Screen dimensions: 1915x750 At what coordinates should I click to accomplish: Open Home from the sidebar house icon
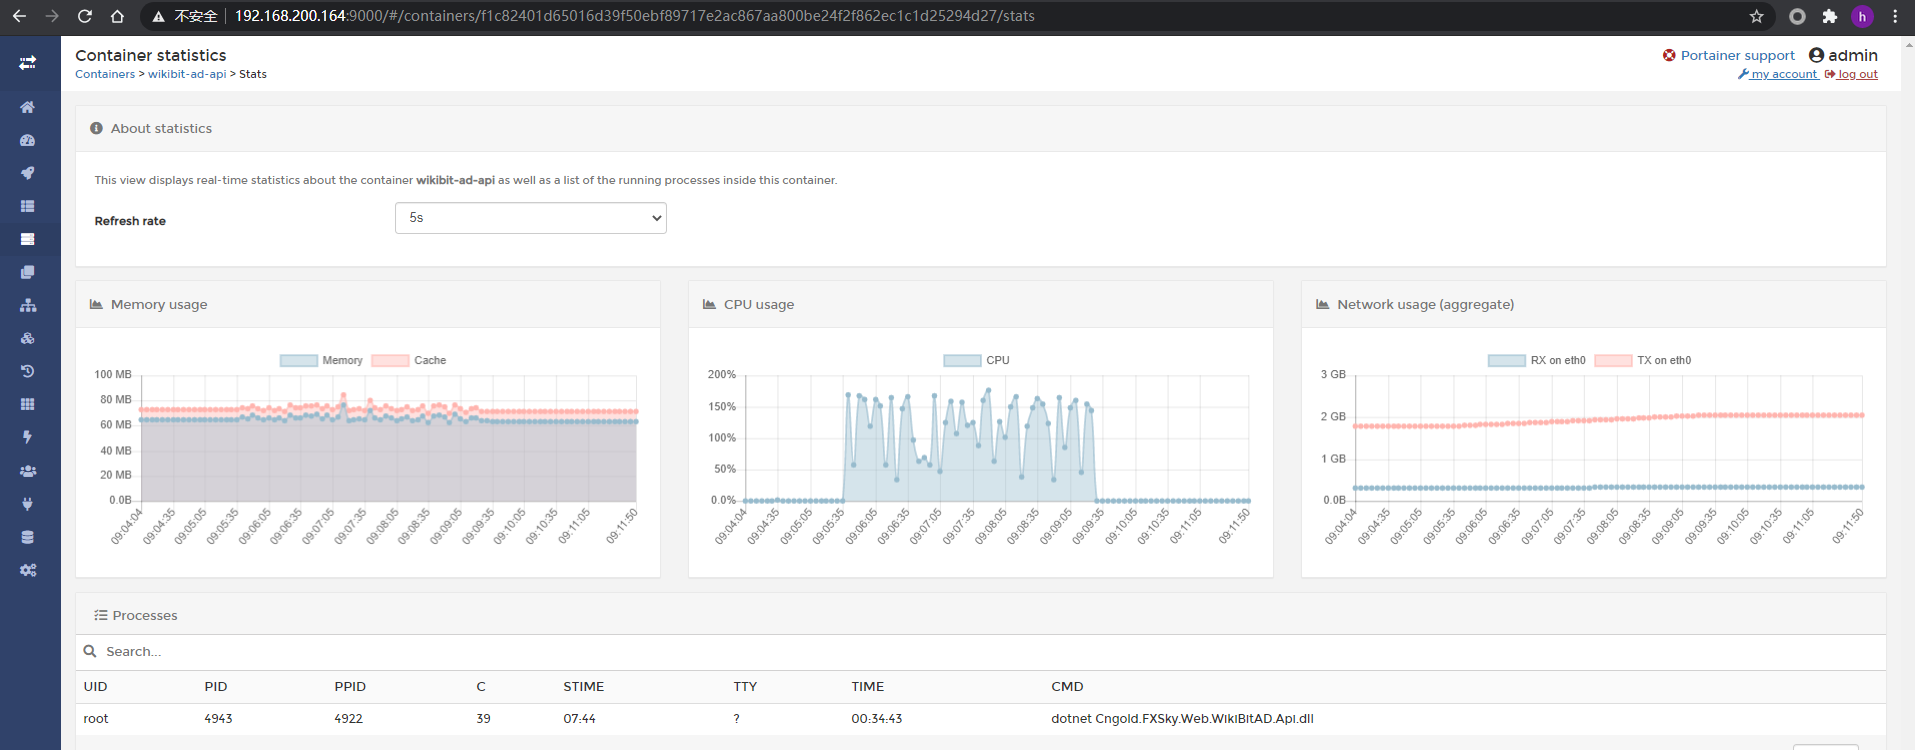tap(28, 107)
